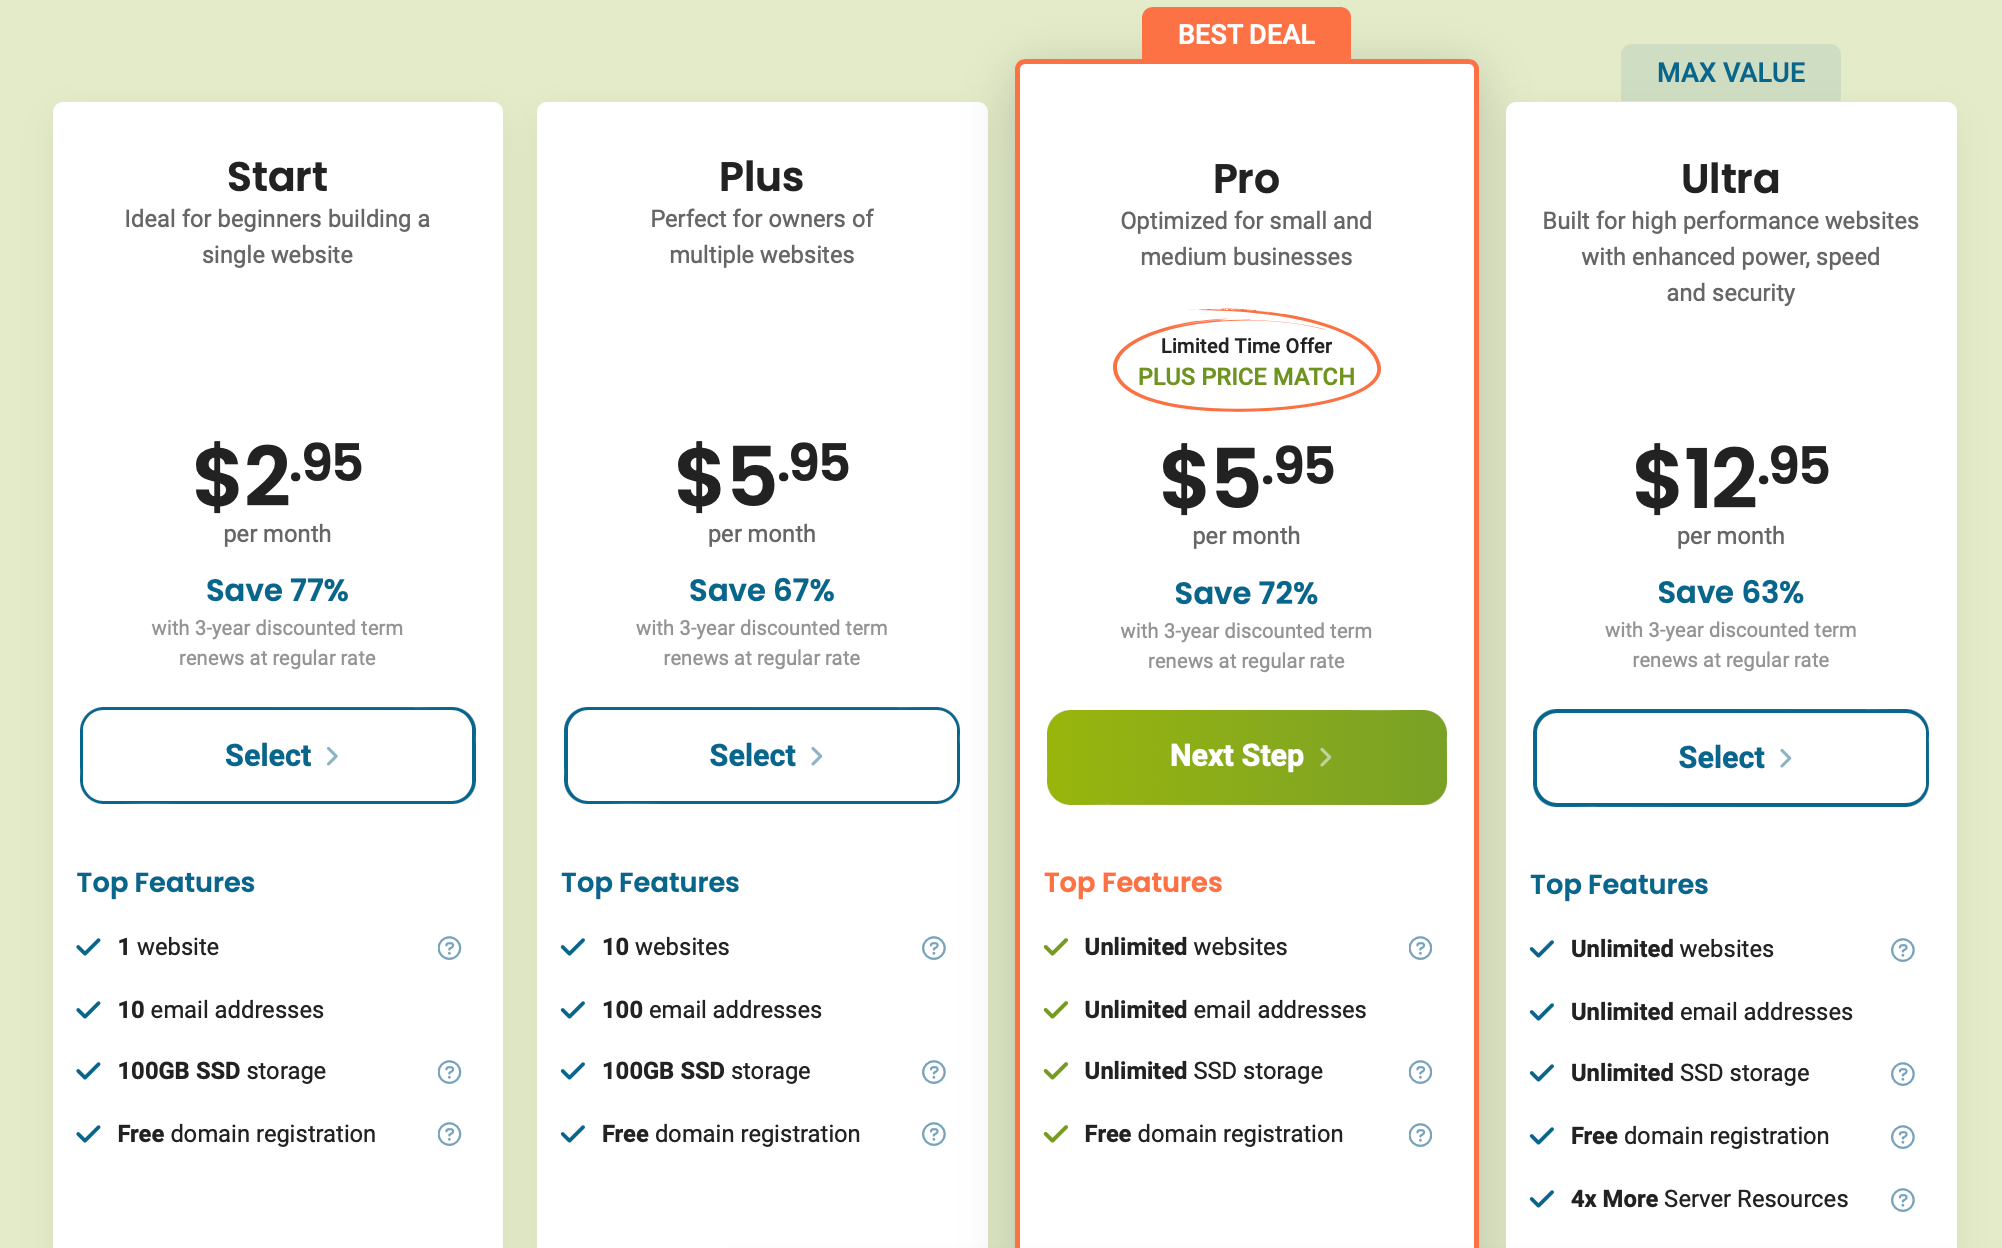2002x1248 pixels.
Task: Click help icon for Pro free domain registration
Action: tap(1420, 1135)
